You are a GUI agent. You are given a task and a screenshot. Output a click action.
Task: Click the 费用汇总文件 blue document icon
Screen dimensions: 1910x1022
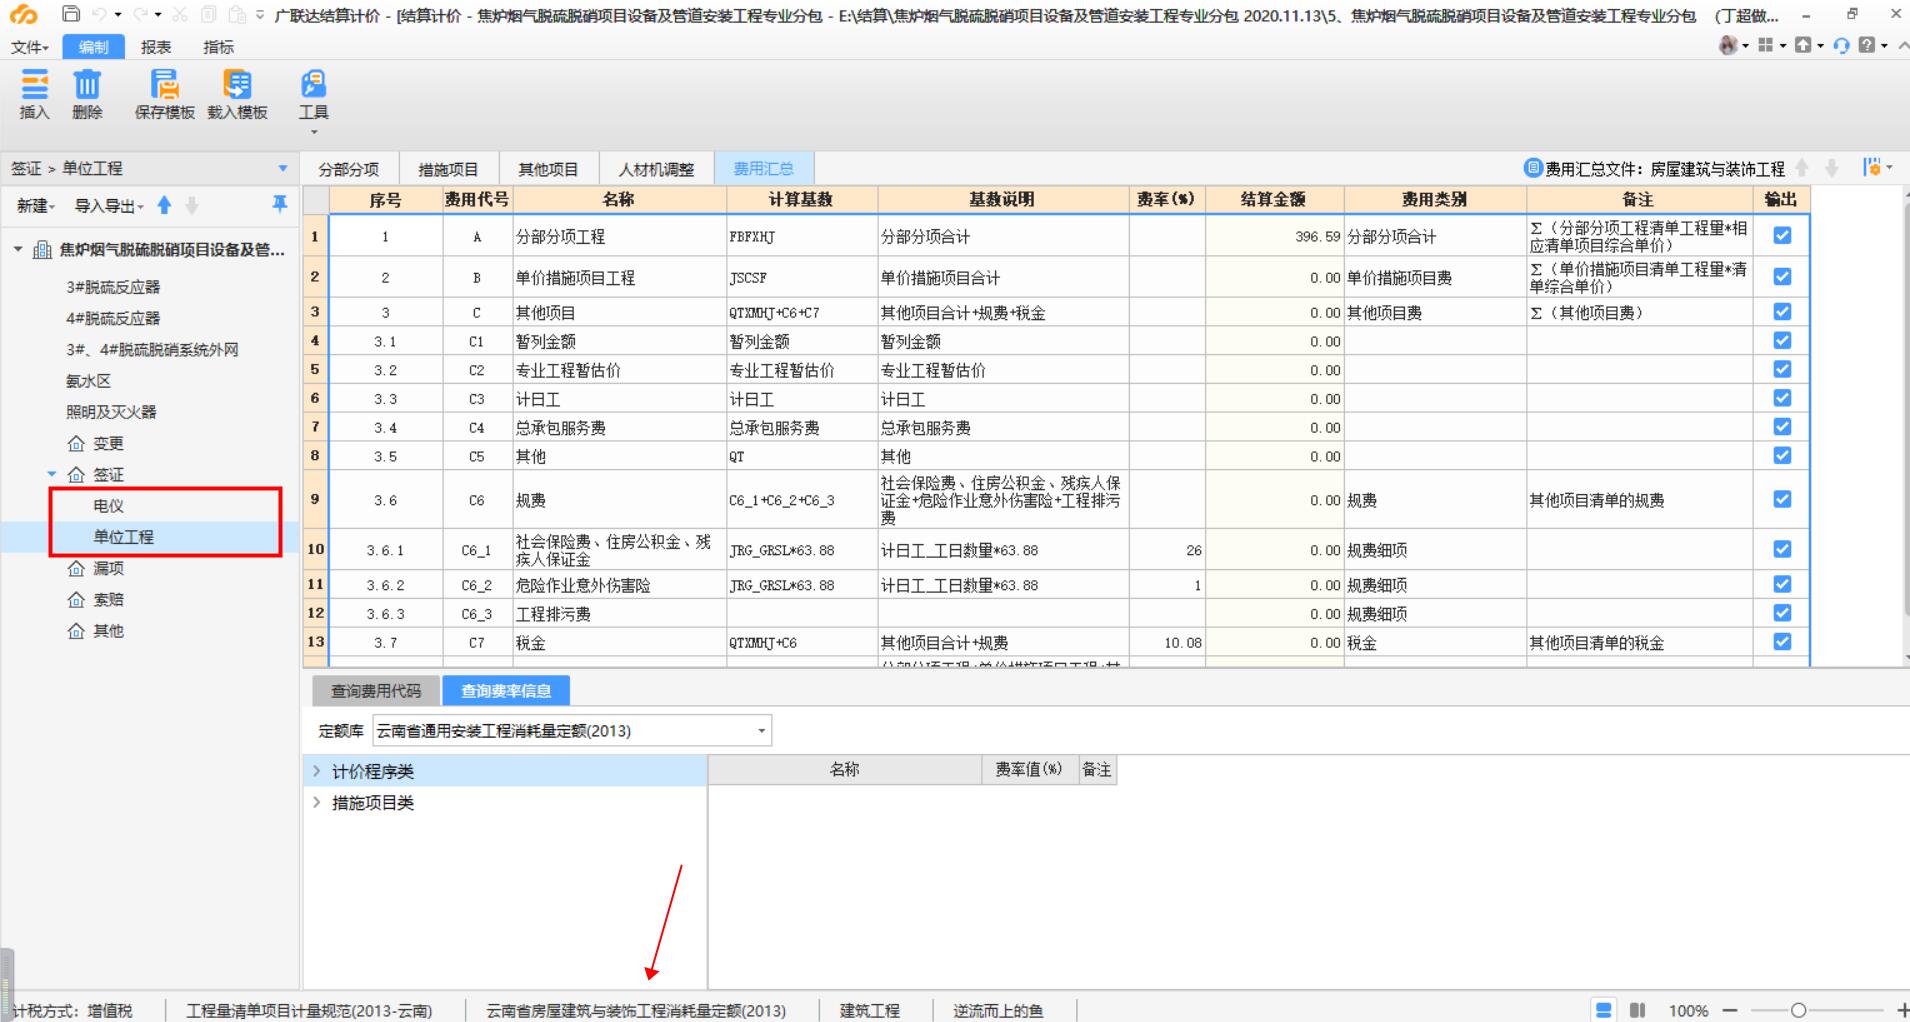1533,168
